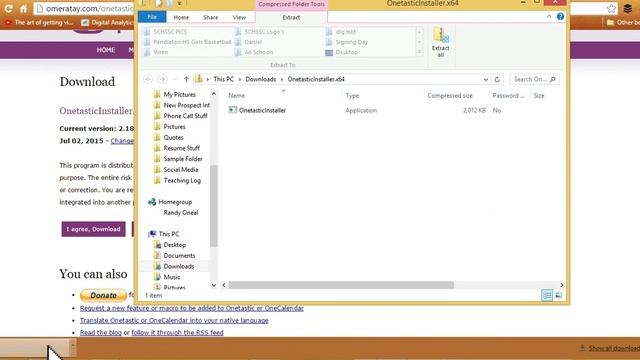This screenshot has width=640, height=360.
Task: Open recent locations dropdown beside forward arrow
Action: pyautogui.click(x=175, y=79)
